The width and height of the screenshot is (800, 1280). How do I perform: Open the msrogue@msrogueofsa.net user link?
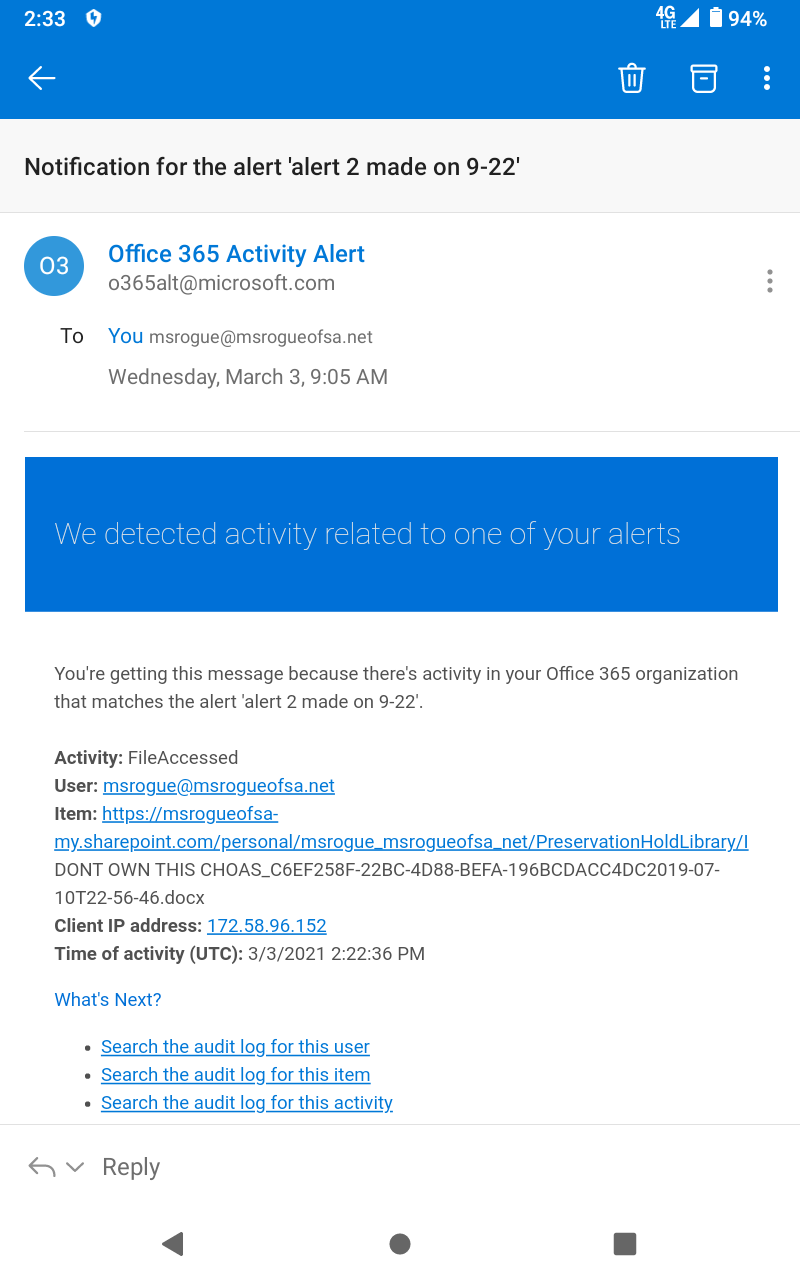coord(218,786)
